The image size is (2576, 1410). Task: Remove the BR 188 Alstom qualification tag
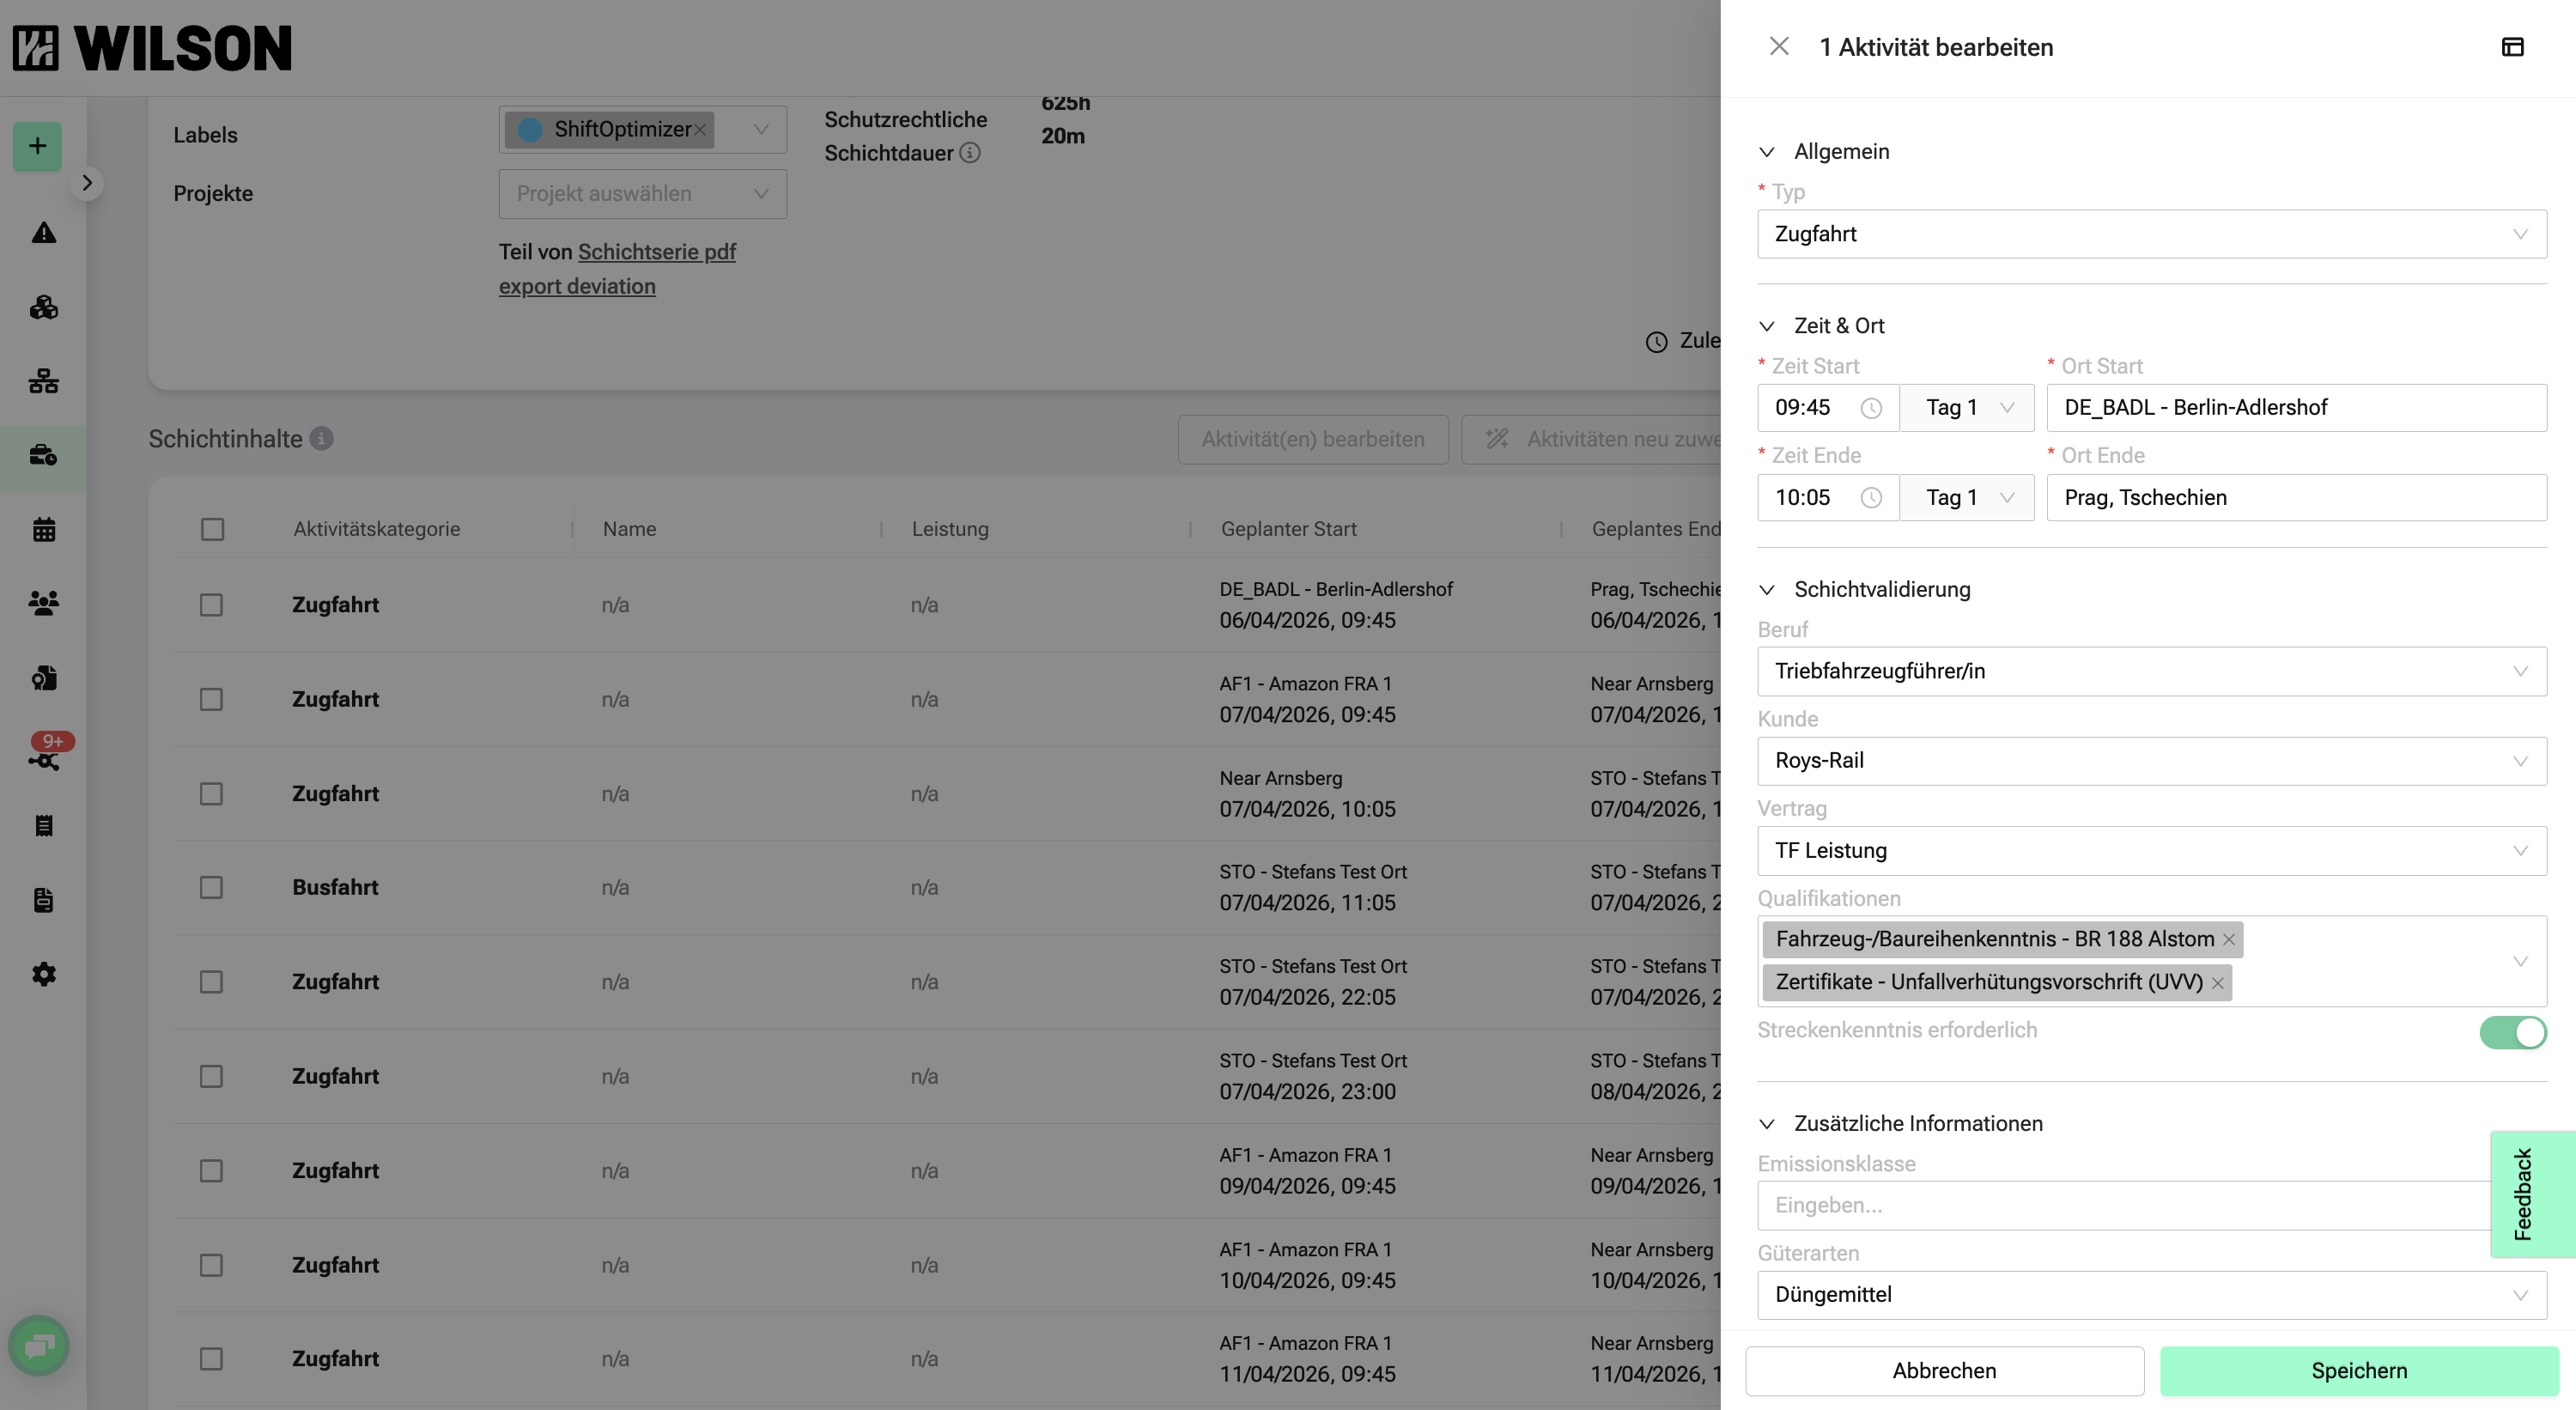(x=2228, y=940)
